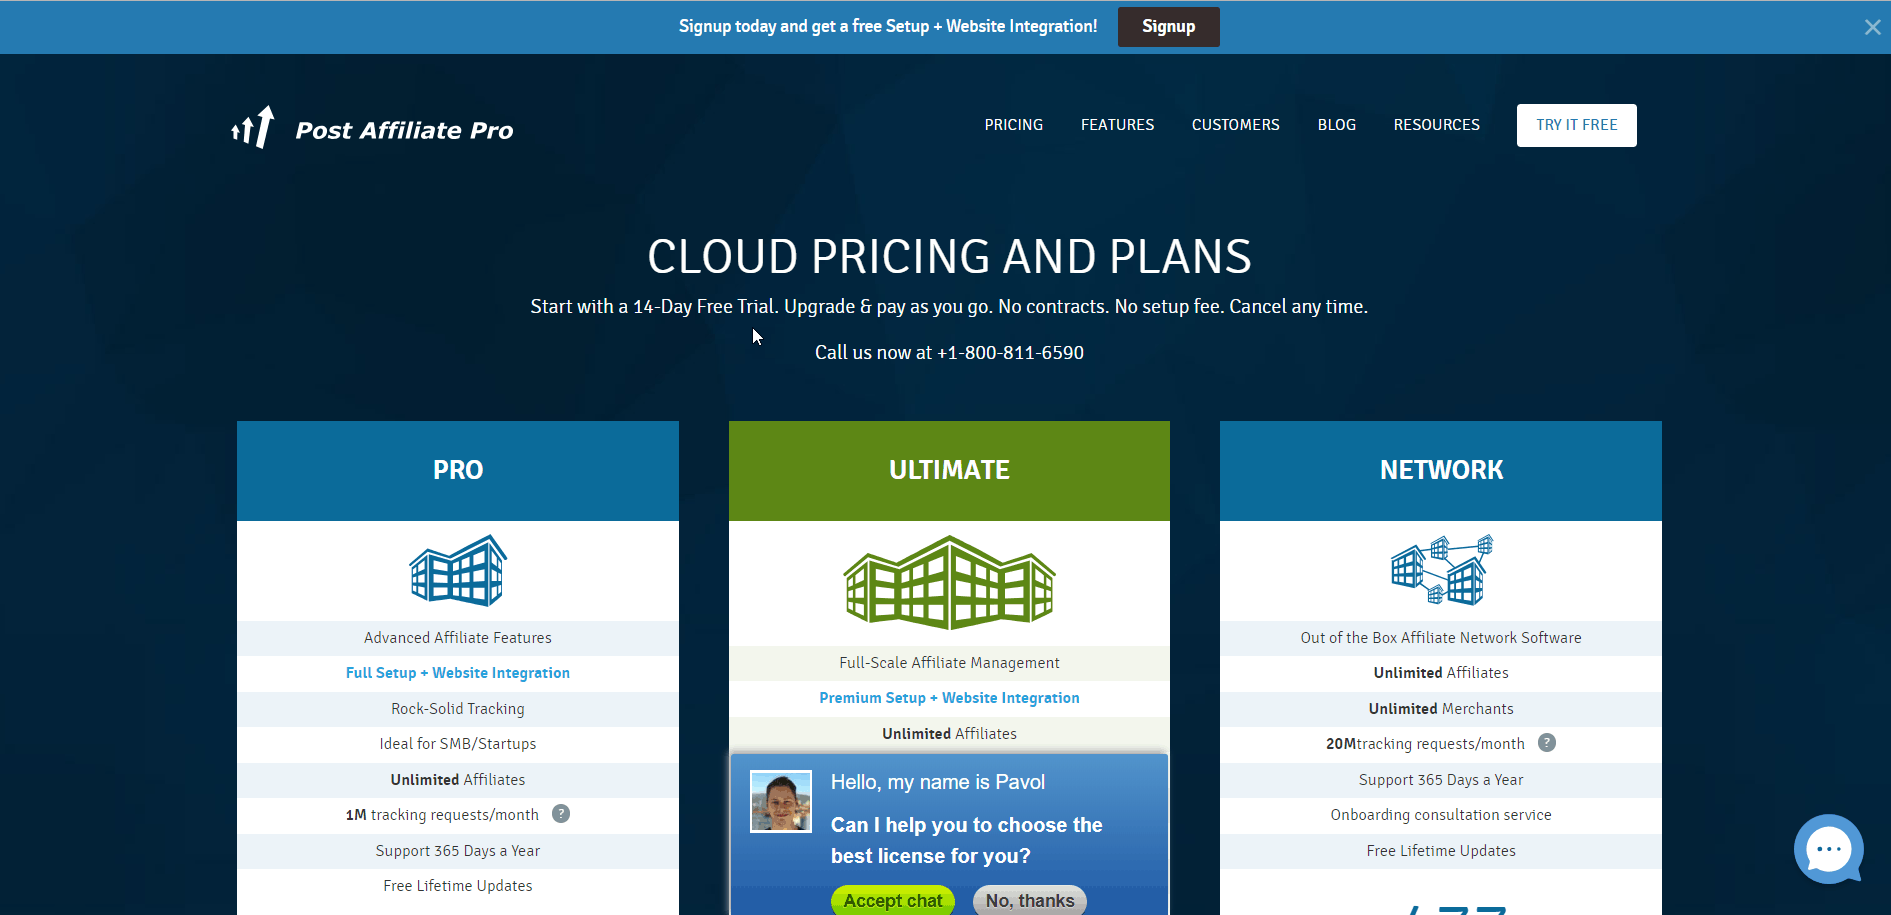Open the PRICING menu item
Image resolution: width=1891 pixels, height=915 pixels.
tap(1013, 125)
